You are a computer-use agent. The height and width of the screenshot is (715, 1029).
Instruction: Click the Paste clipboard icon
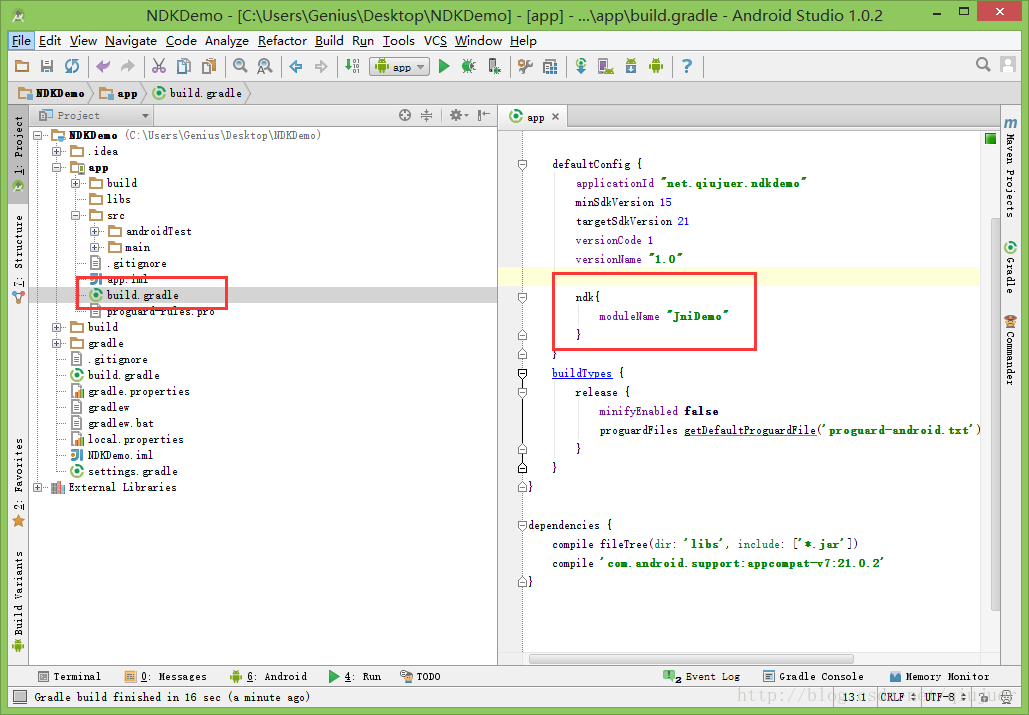[209, 66]
